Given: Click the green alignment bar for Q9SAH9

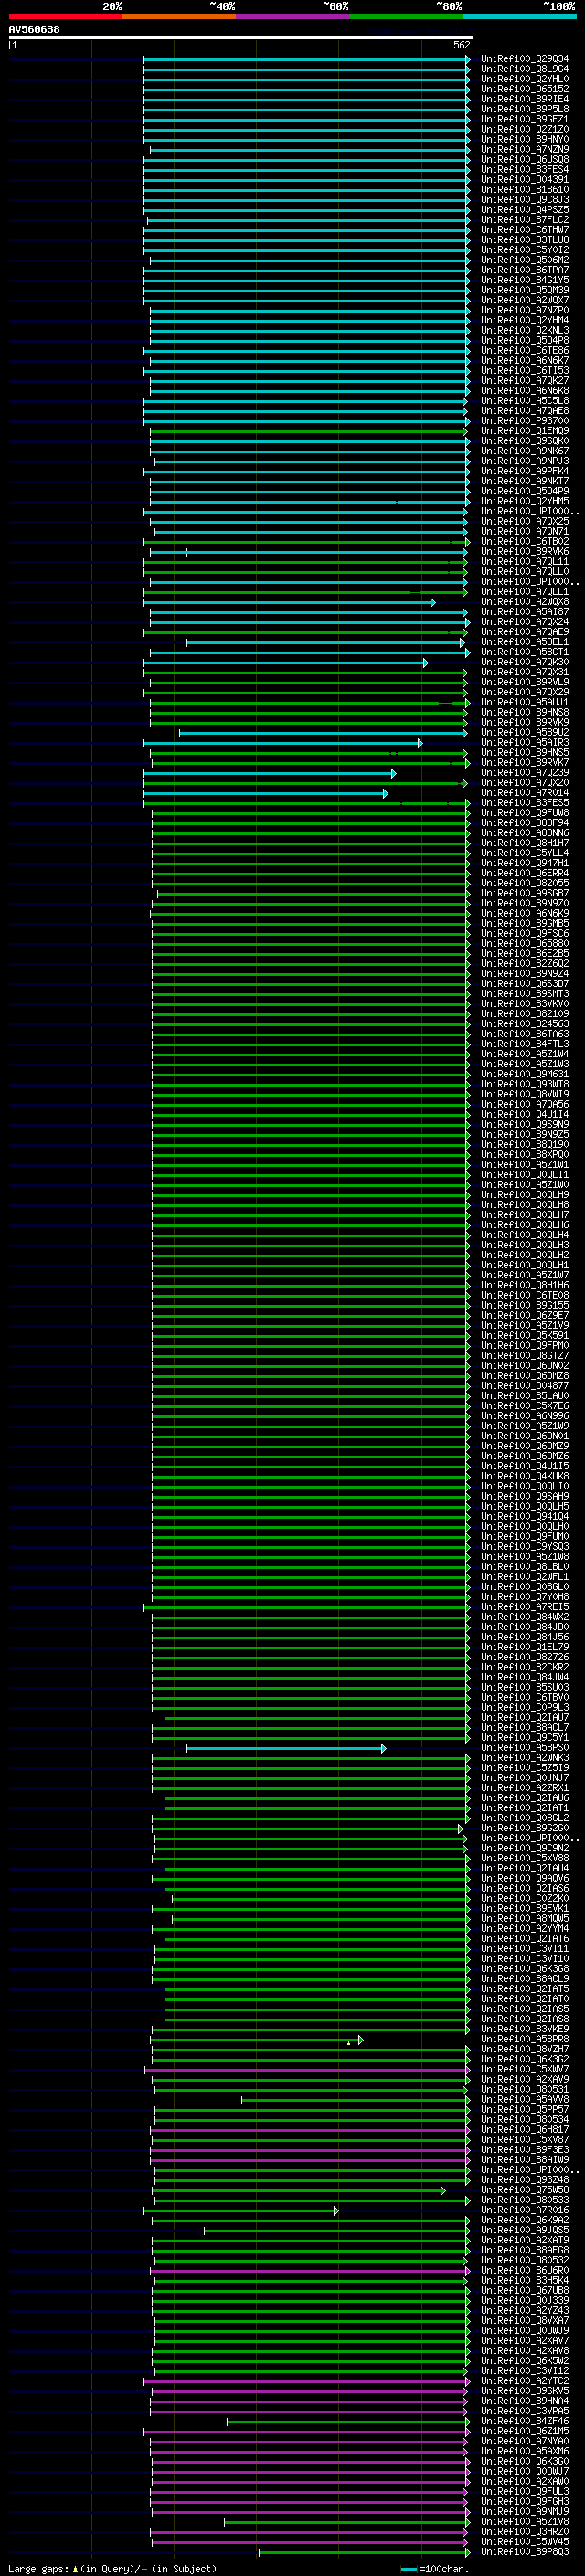Looking at the screenshot, I should tap(311, 1497).
